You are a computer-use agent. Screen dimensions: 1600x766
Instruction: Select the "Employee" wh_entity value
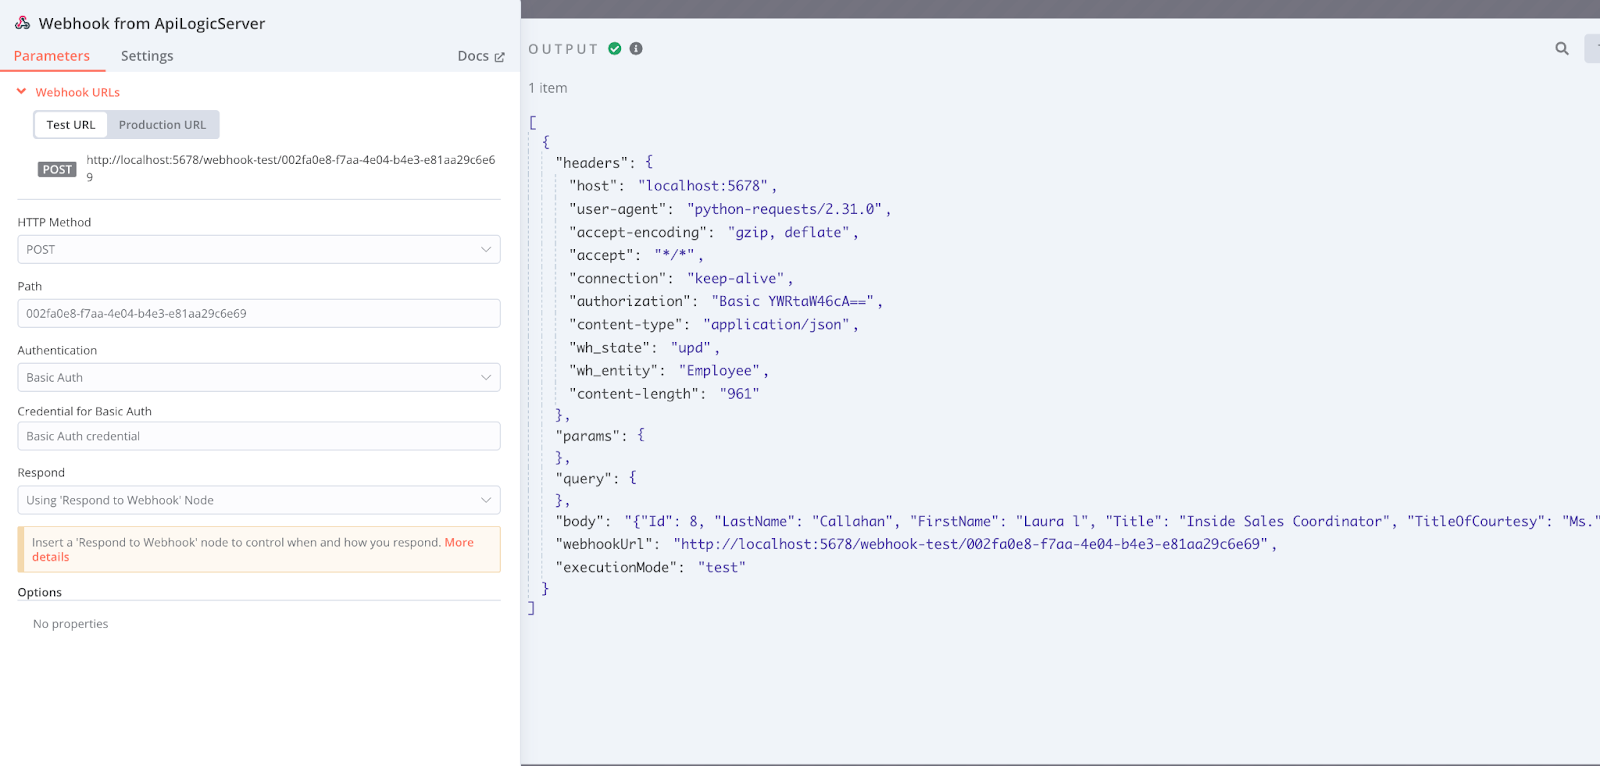point(719,370)
